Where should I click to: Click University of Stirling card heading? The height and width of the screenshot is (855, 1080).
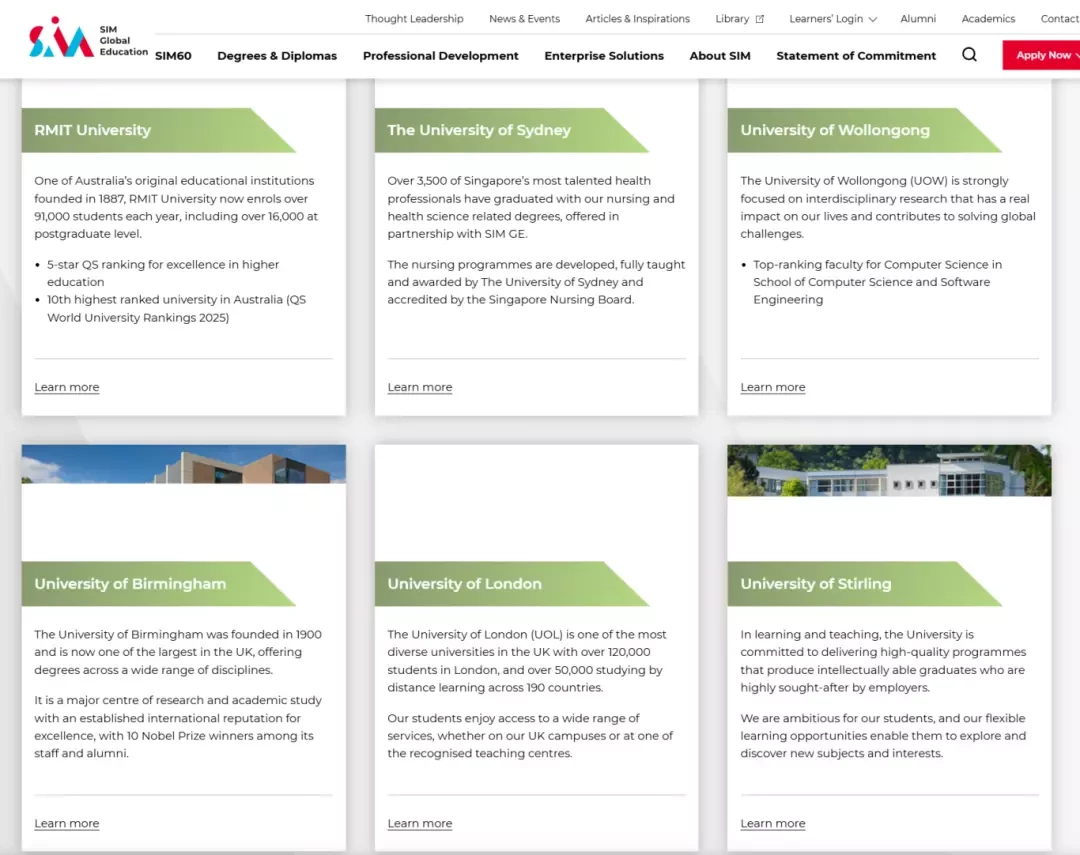(x=816, y=584)
